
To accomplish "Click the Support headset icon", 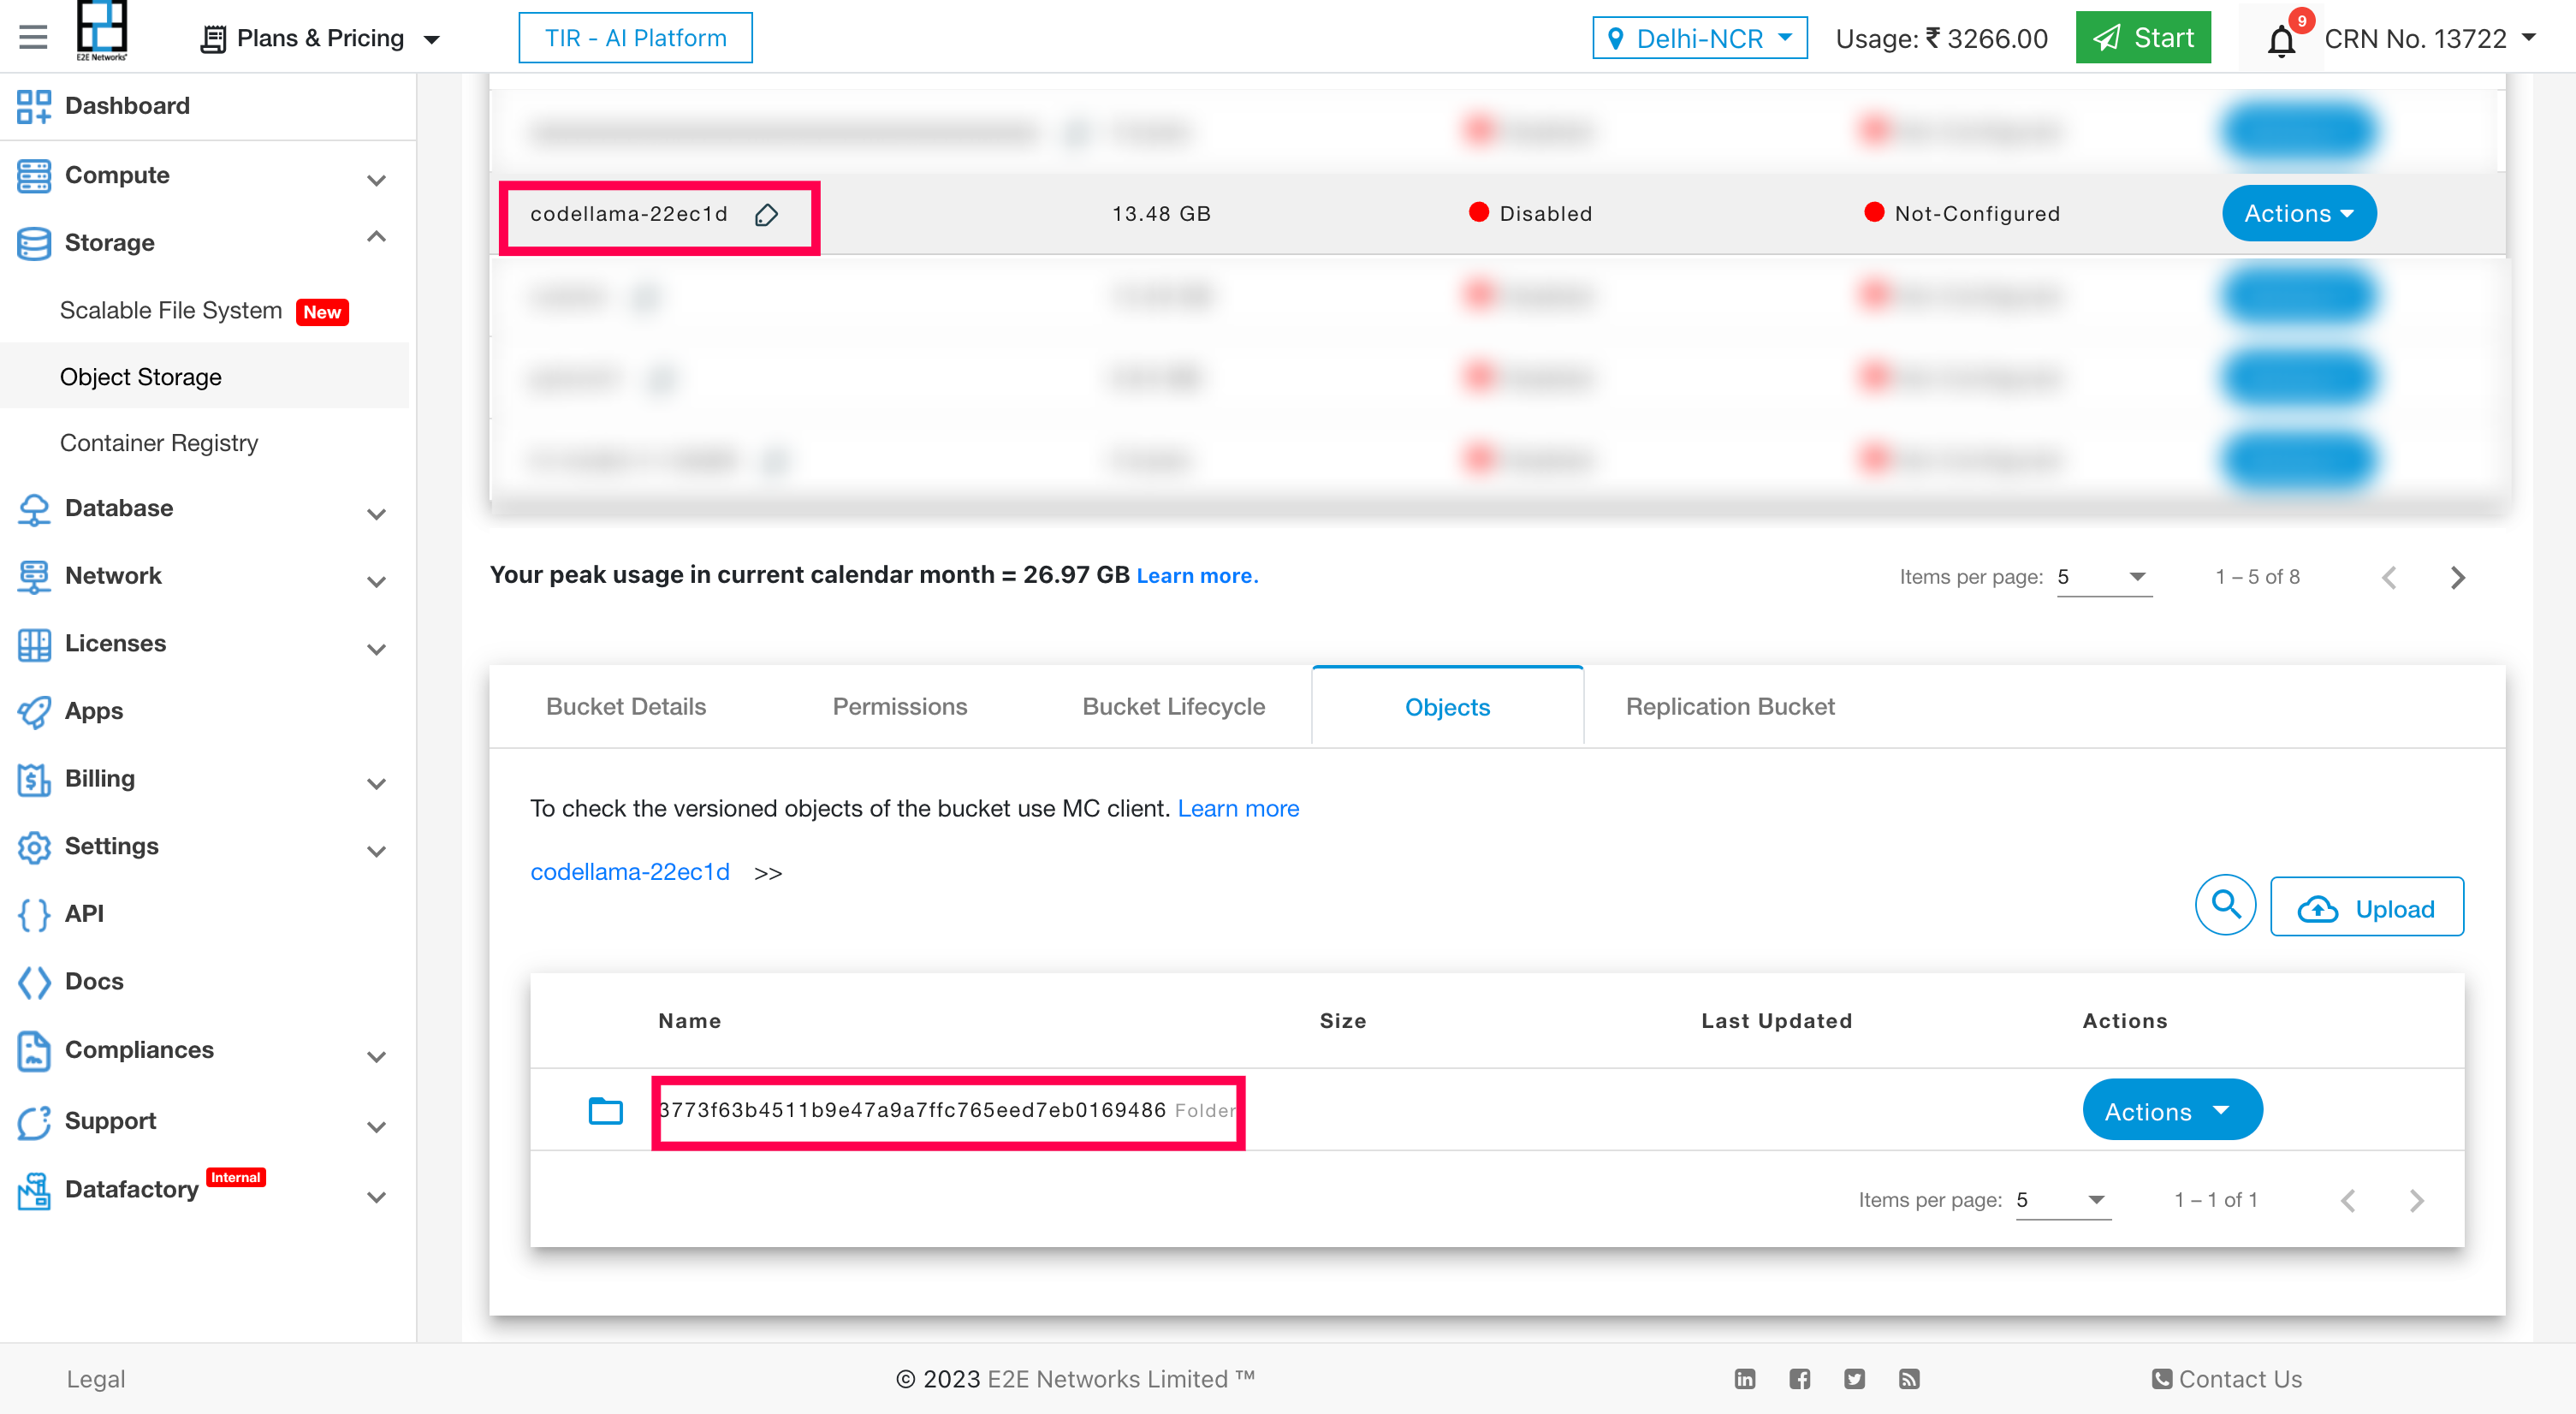I will coord(34,1122).
